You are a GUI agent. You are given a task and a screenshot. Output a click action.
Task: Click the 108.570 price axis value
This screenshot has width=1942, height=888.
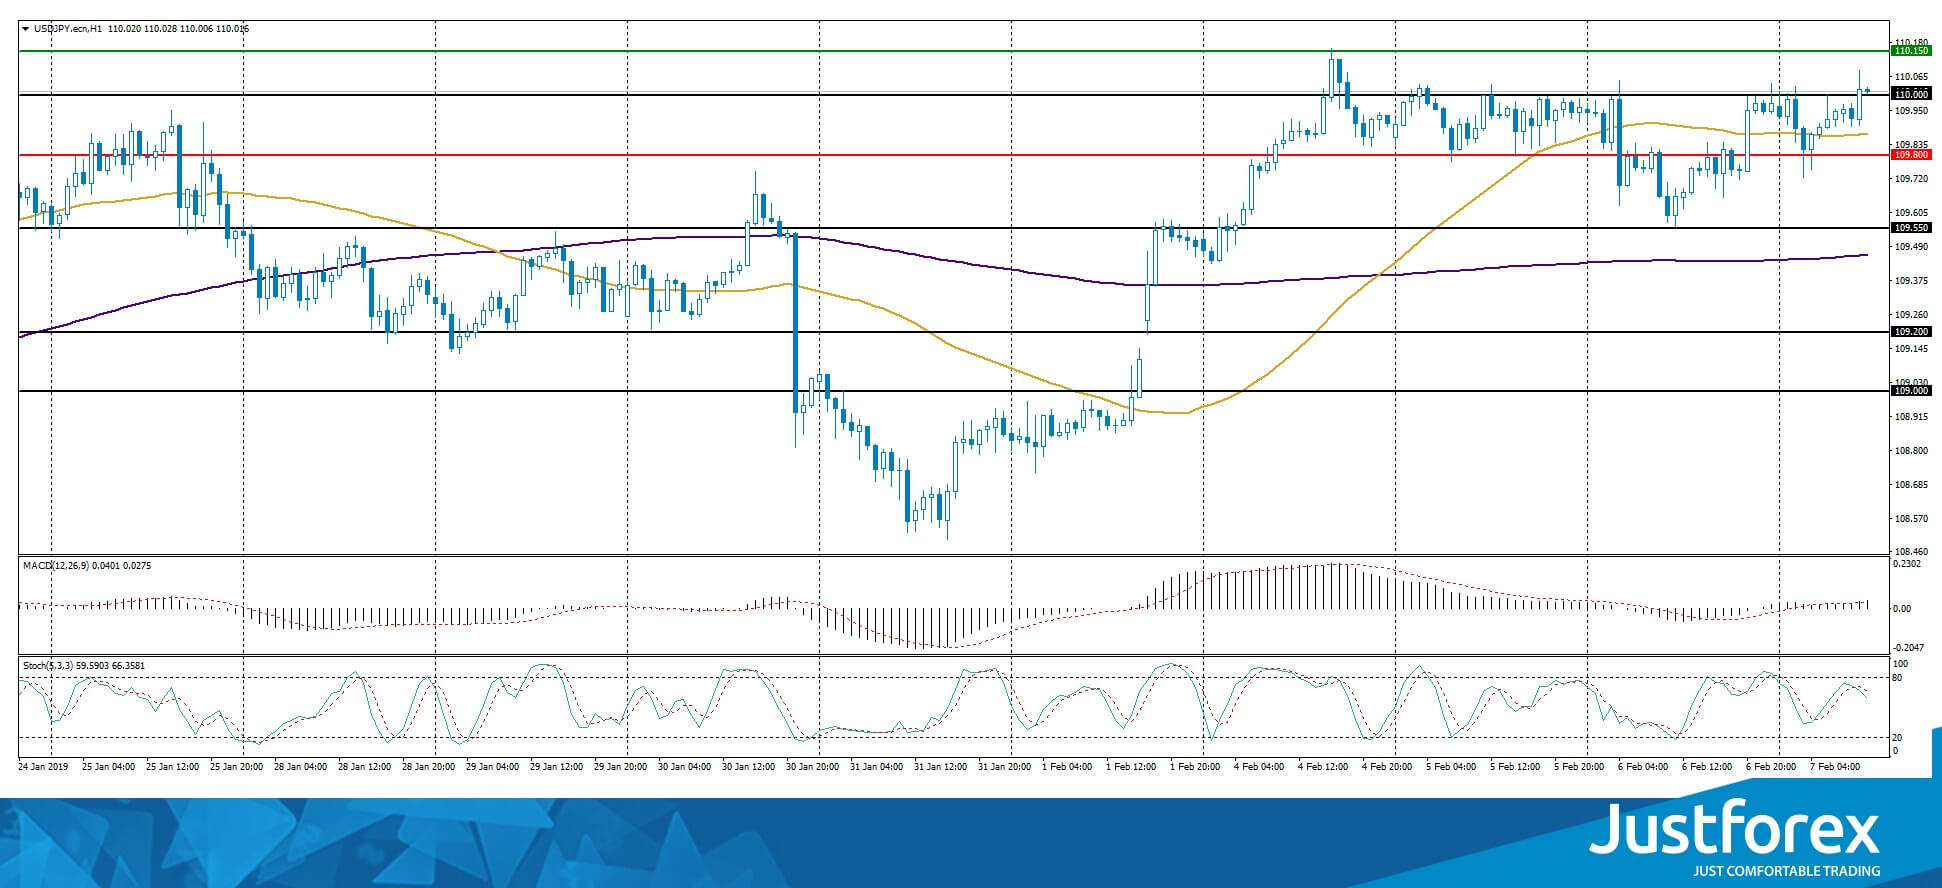(1911, 519)
